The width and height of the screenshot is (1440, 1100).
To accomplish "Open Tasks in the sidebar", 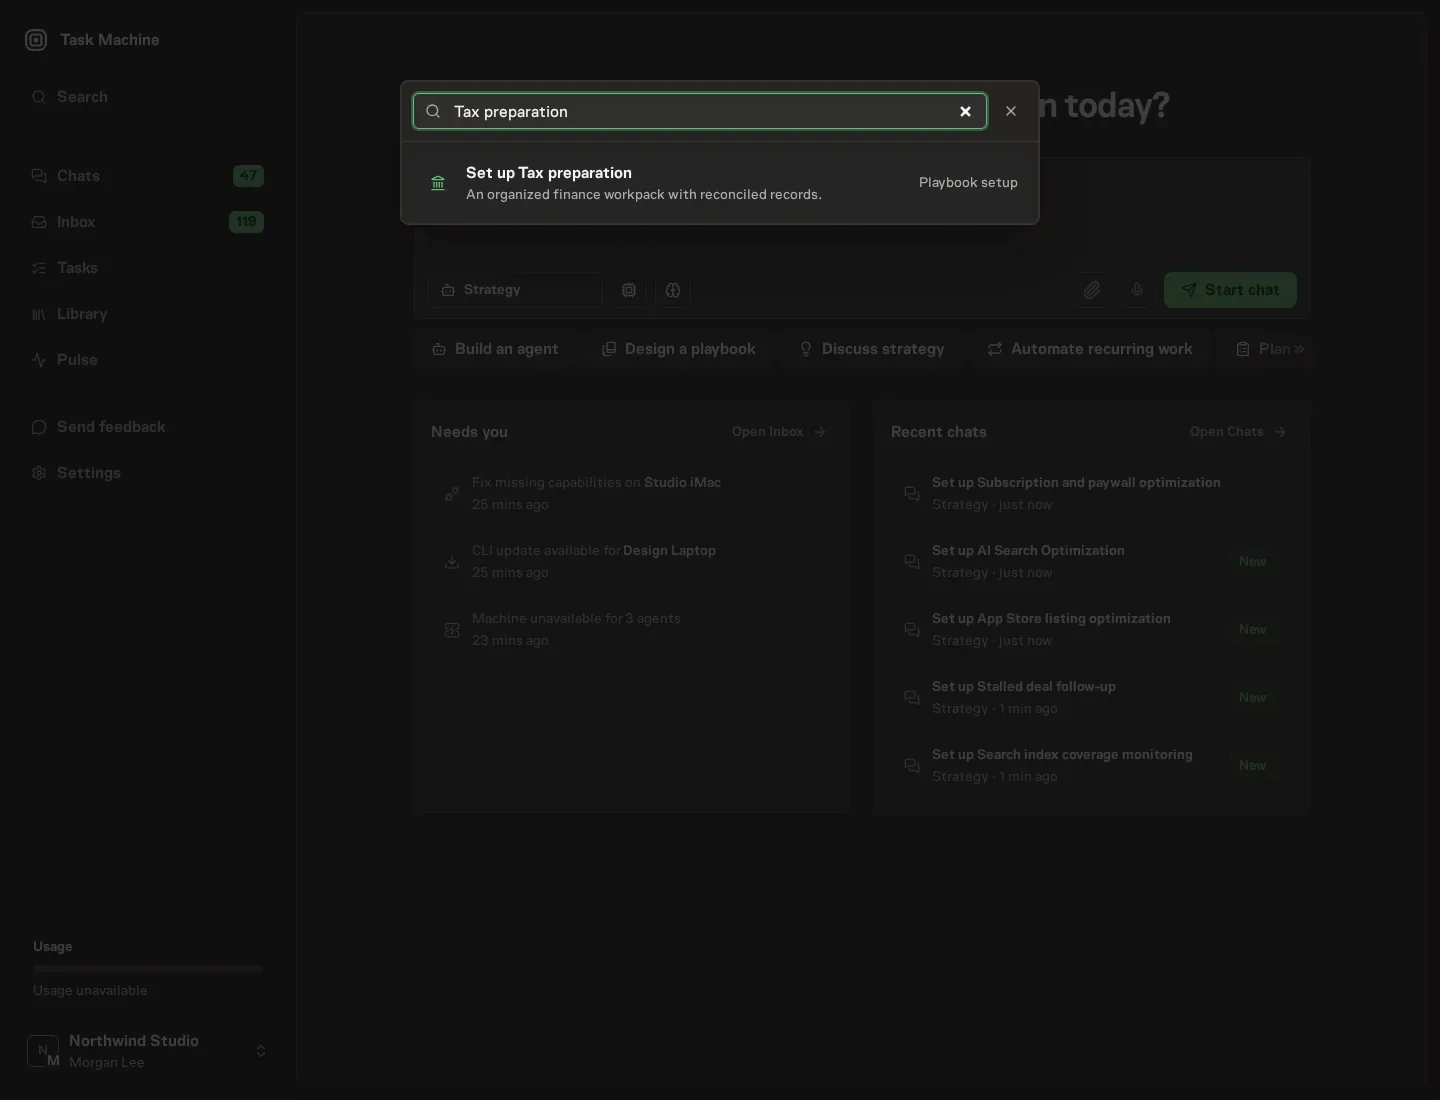I will 148,268.
